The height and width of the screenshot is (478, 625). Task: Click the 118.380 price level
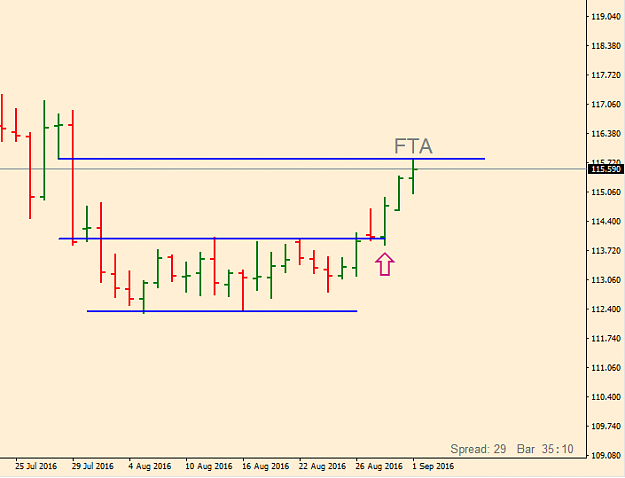(606, 46)
